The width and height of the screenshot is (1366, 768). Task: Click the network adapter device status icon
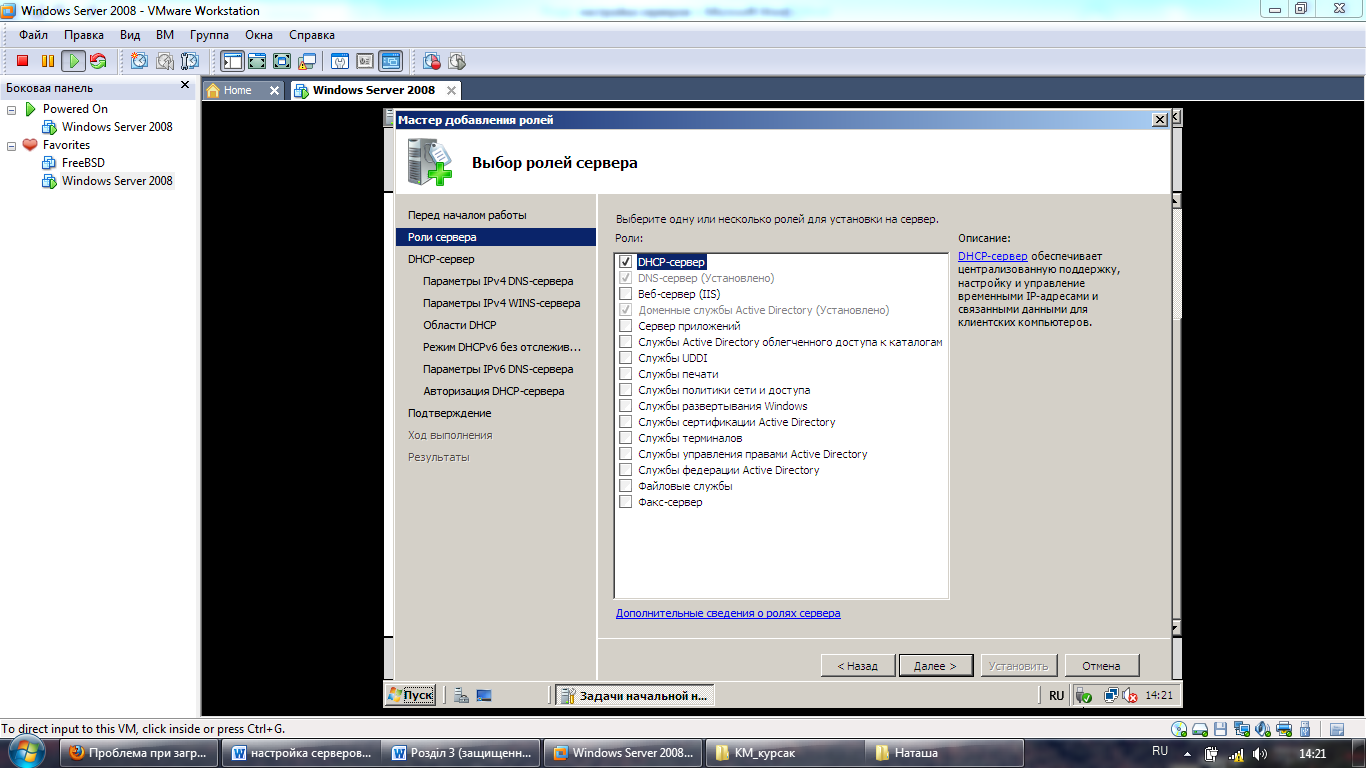(x=1243, y=729)
